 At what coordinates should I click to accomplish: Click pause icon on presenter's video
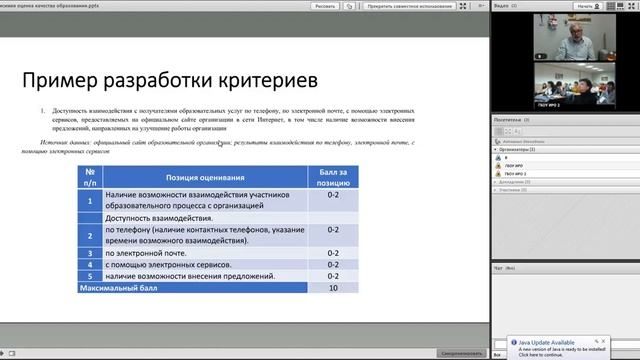click(540, 56)
